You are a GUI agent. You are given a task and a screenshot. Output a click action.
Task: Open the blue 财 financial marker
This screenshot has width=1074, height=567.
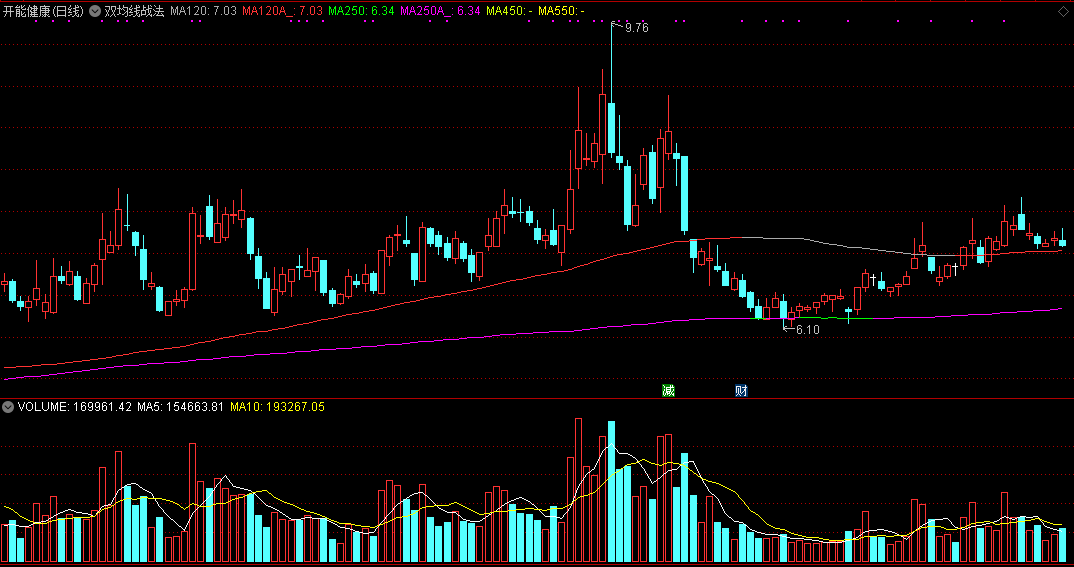click(741, 391)
